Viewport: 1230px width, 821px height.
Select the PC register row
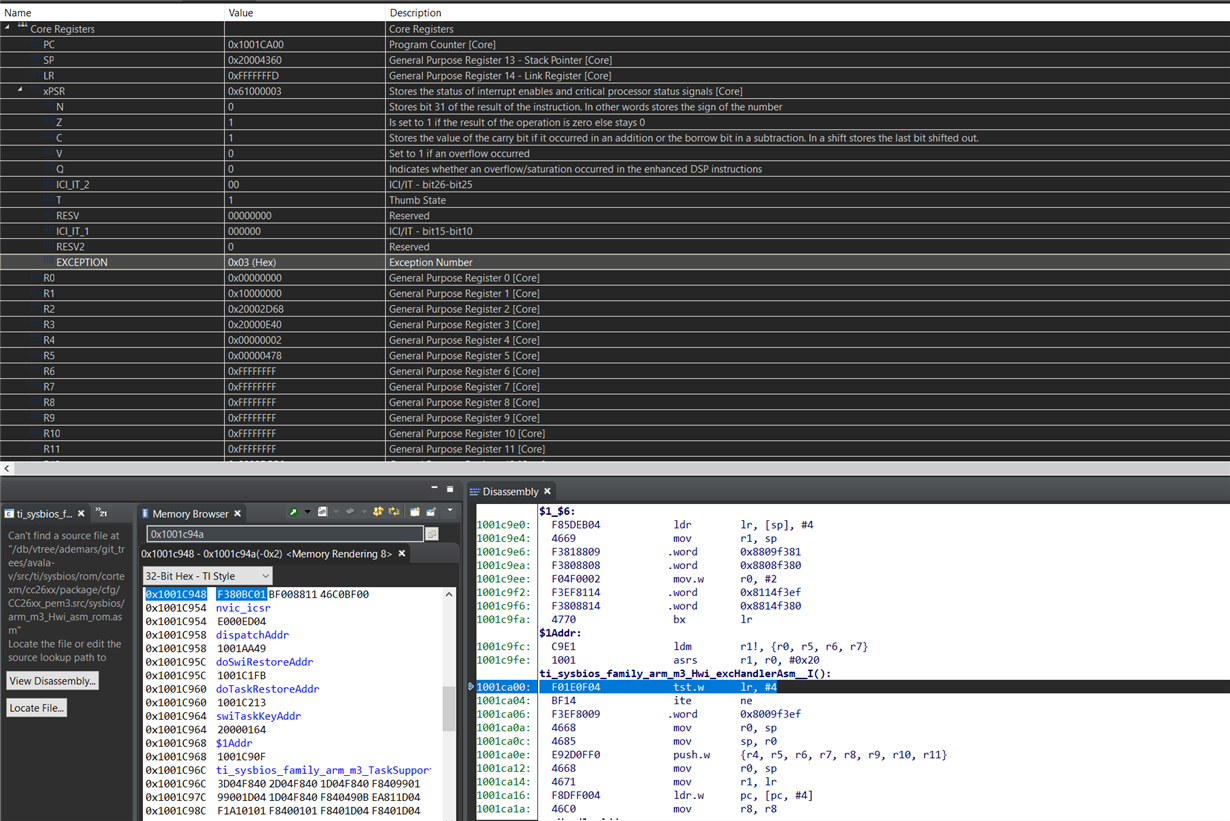(615, 45)
